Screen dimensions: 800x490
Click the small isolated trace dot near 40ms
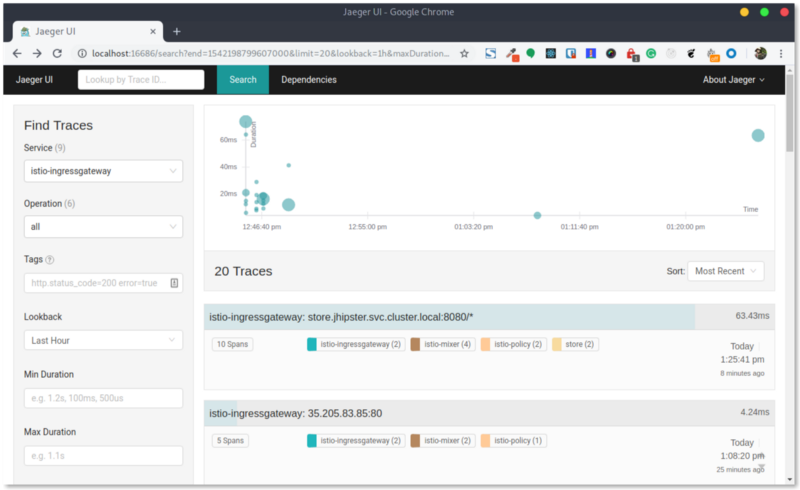289,165
